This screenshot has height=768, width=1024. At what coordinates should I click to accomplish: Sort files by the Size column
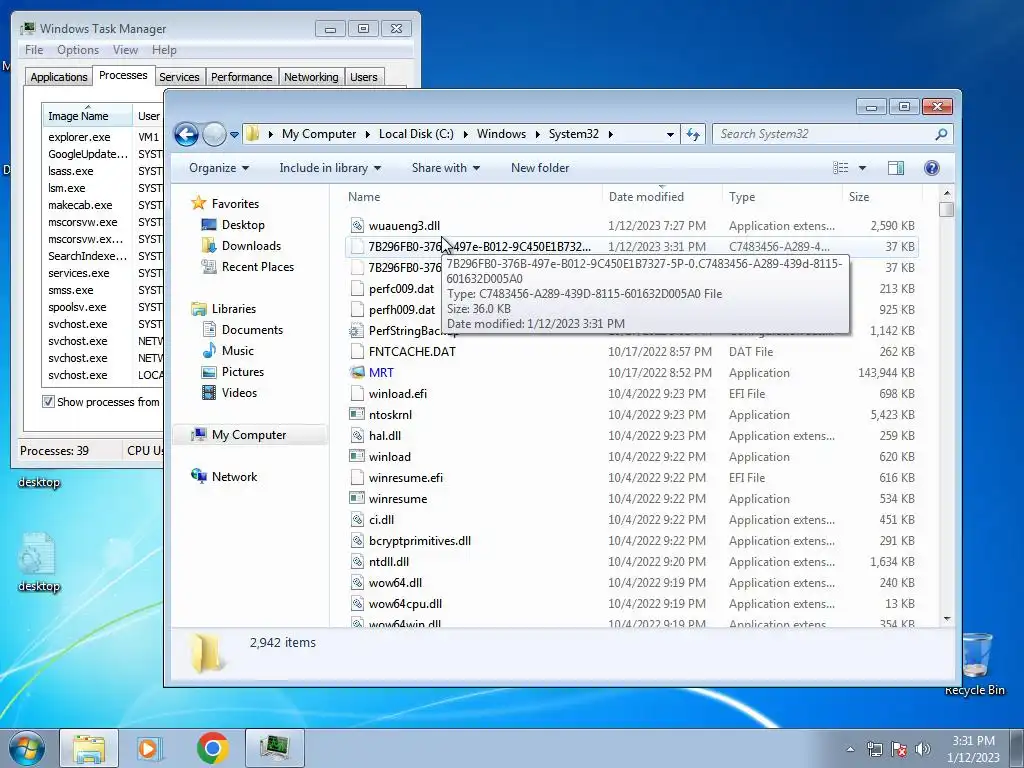[x=882, y=197]
